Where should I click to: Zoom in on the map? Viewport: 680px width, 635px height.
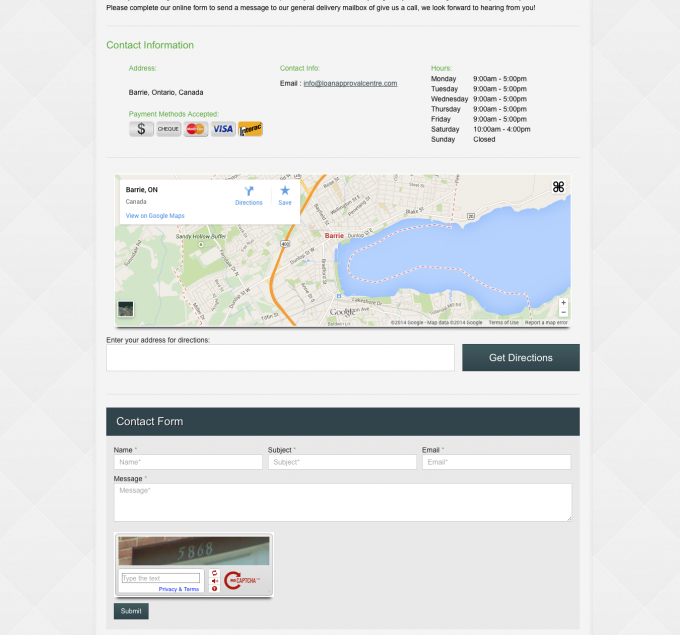[563, 303]
